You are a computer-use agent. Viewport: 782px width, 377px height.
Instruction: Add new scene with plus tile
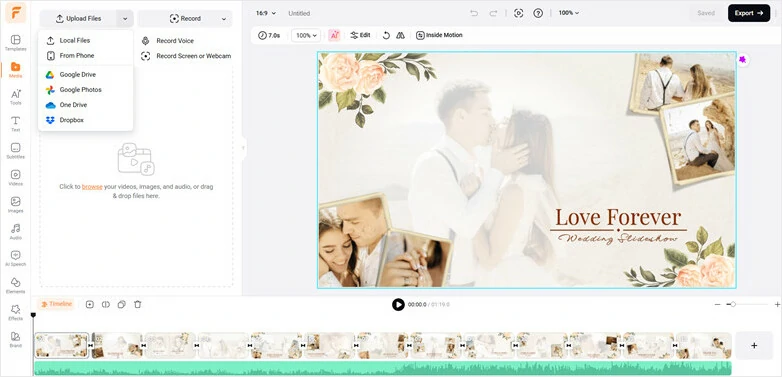pos(754,345)
